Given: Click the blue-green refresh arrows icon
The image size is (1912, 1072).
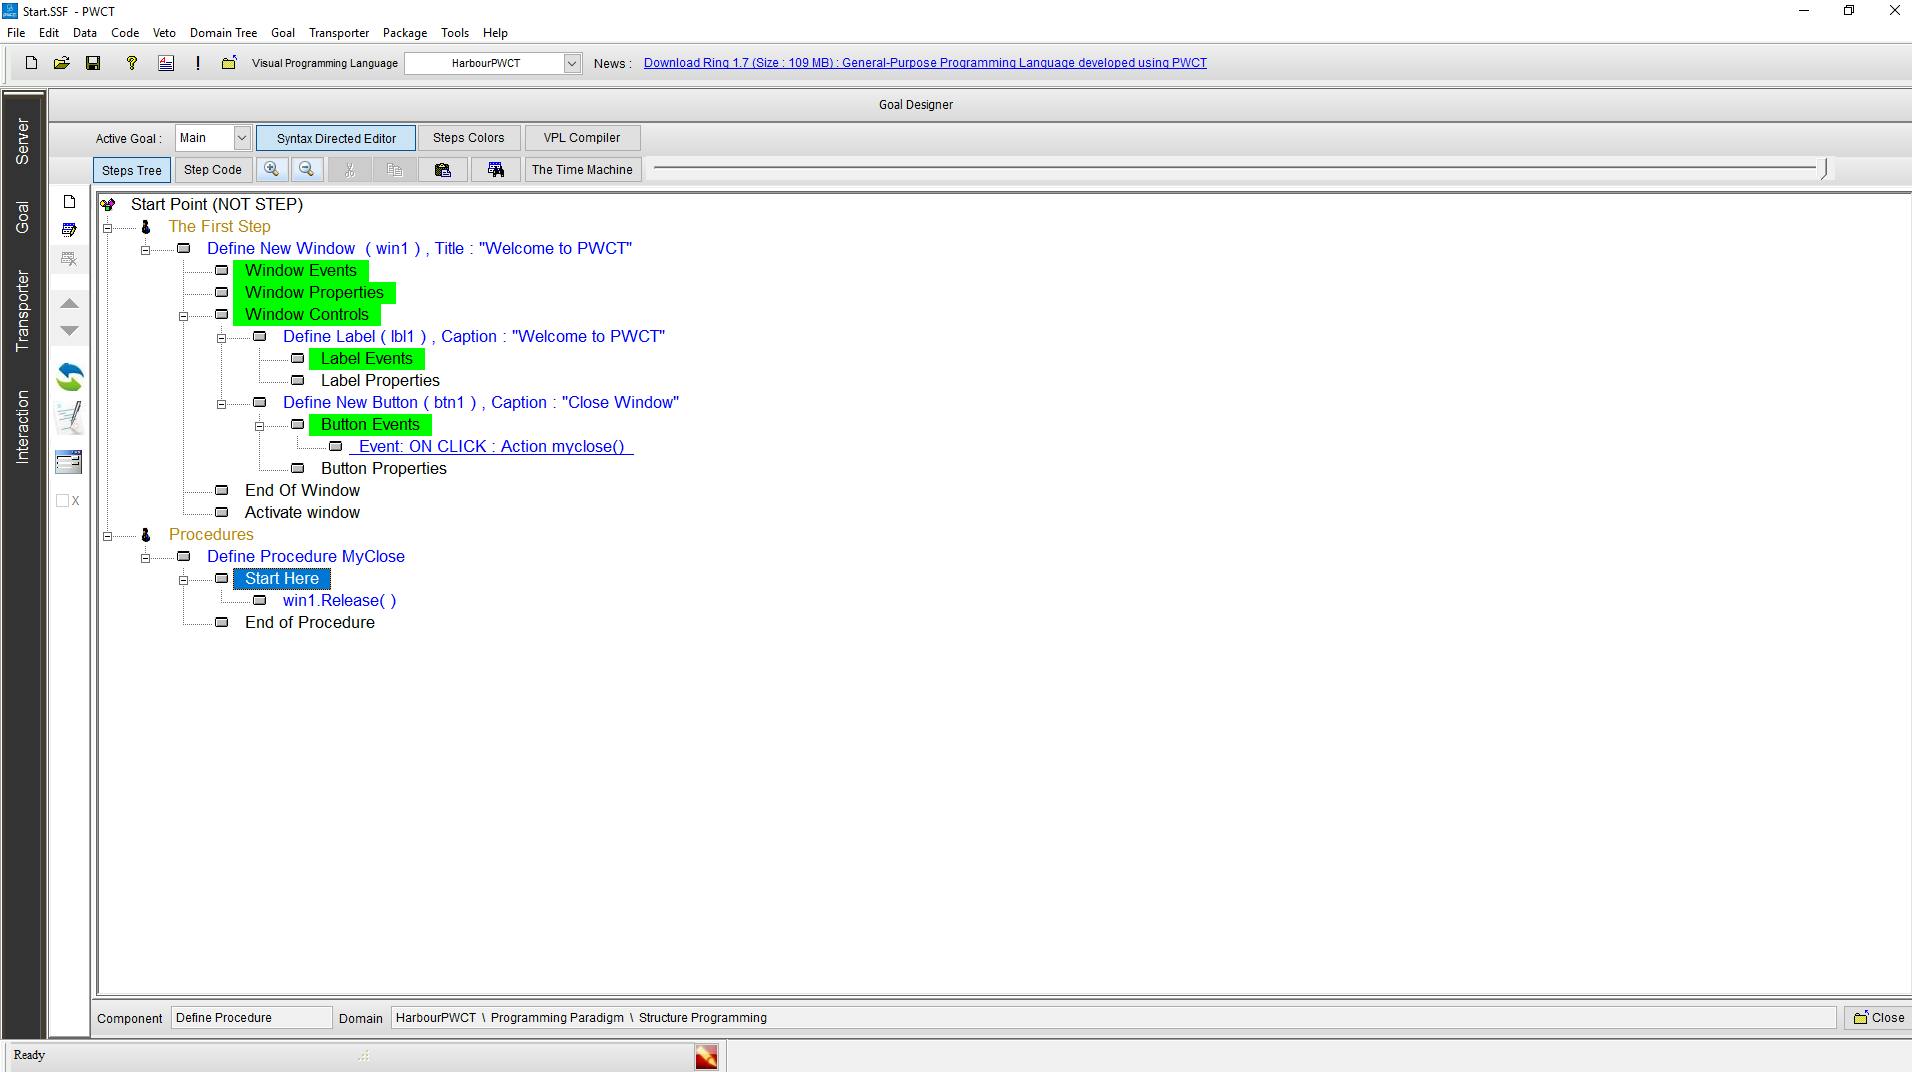Looking at the screenshot, I should coord(69,377).
